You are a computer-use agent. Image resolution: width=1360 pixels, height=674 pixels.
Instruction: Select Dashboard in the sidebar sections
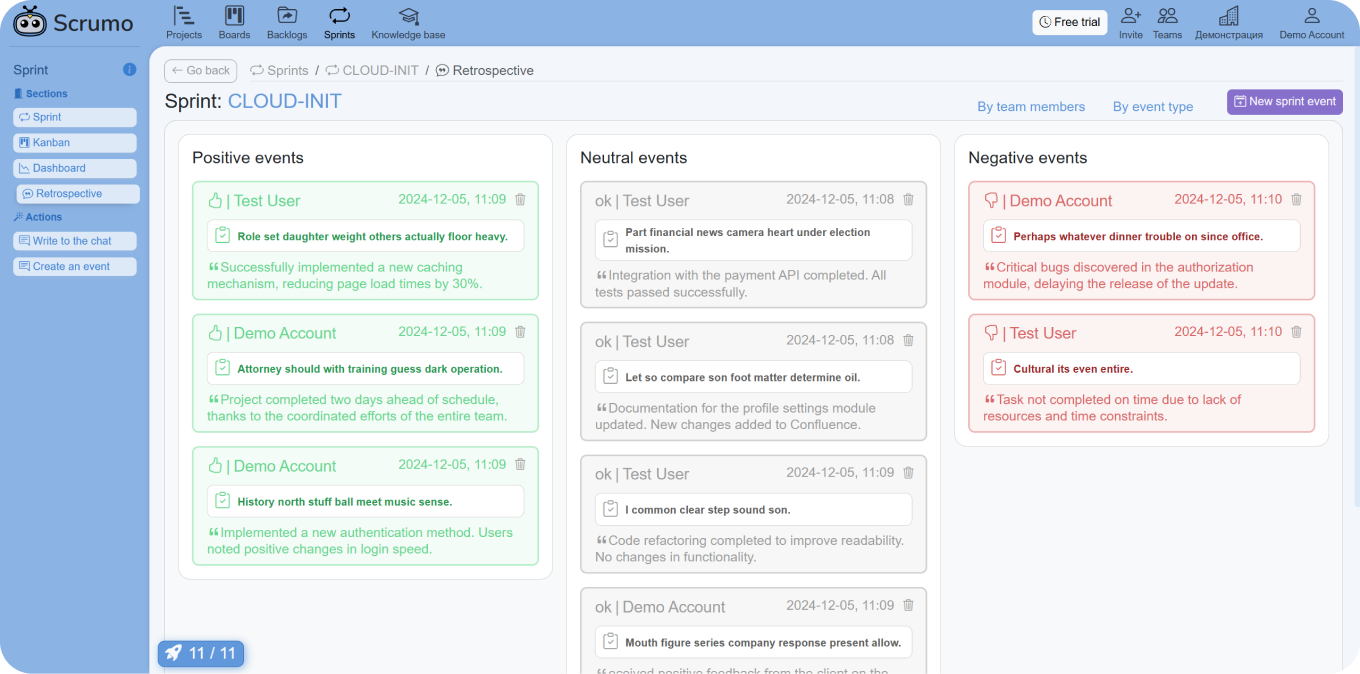(x=75, y=168)
